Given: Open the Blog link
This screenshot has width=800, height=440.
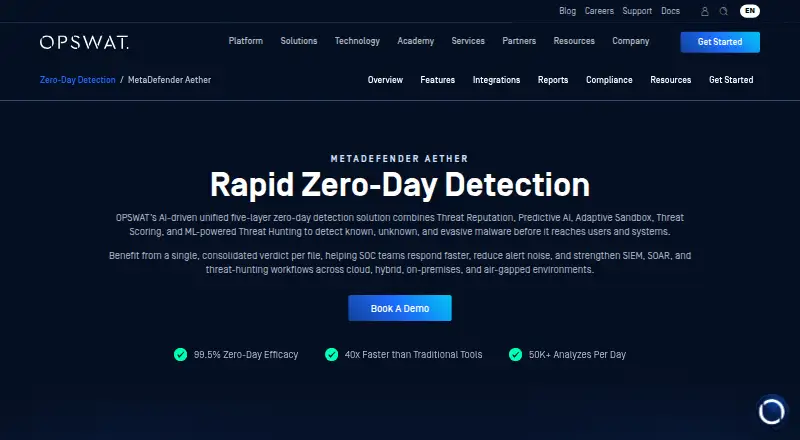Looking at the screenshot, I should (567, 11).
